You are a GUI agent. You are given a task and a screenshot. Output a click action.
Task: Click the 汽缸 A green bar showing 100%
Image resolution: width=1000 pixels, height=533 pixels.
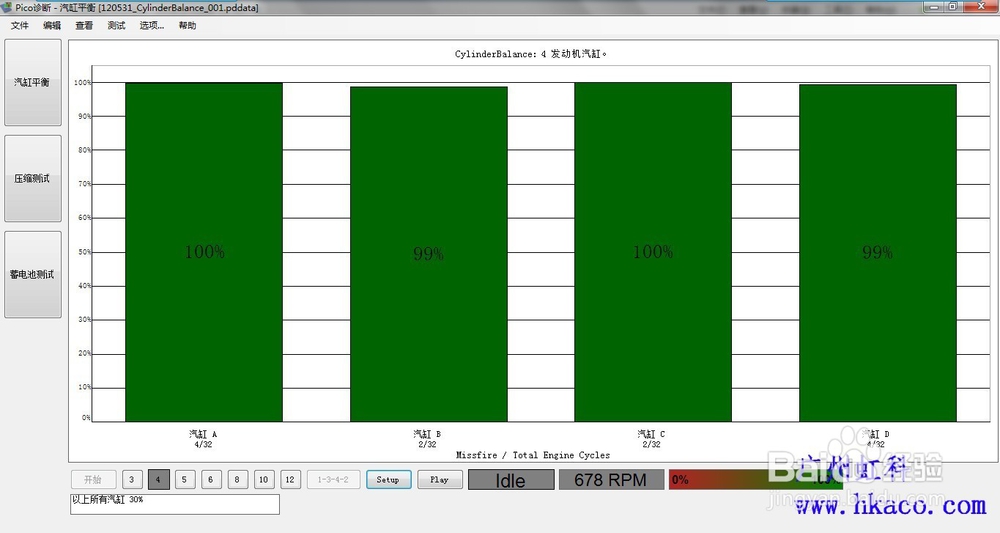coord(204,252)
